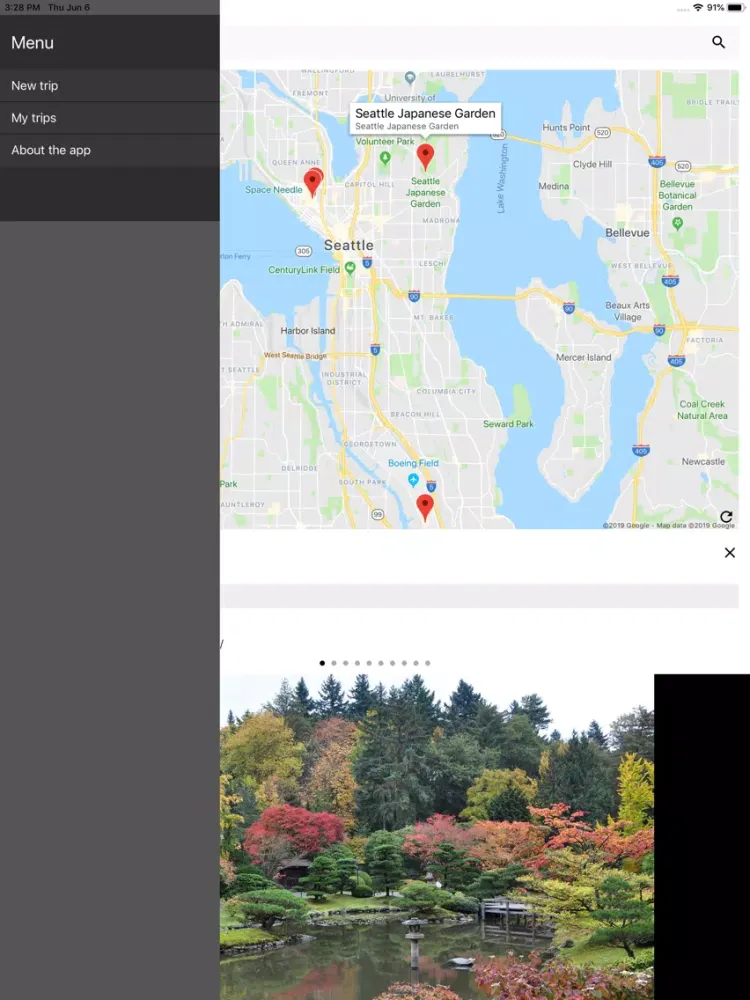Click the Mercer Island map label
The width and height of the screenshot is (750, 1000).
(584, 357)
